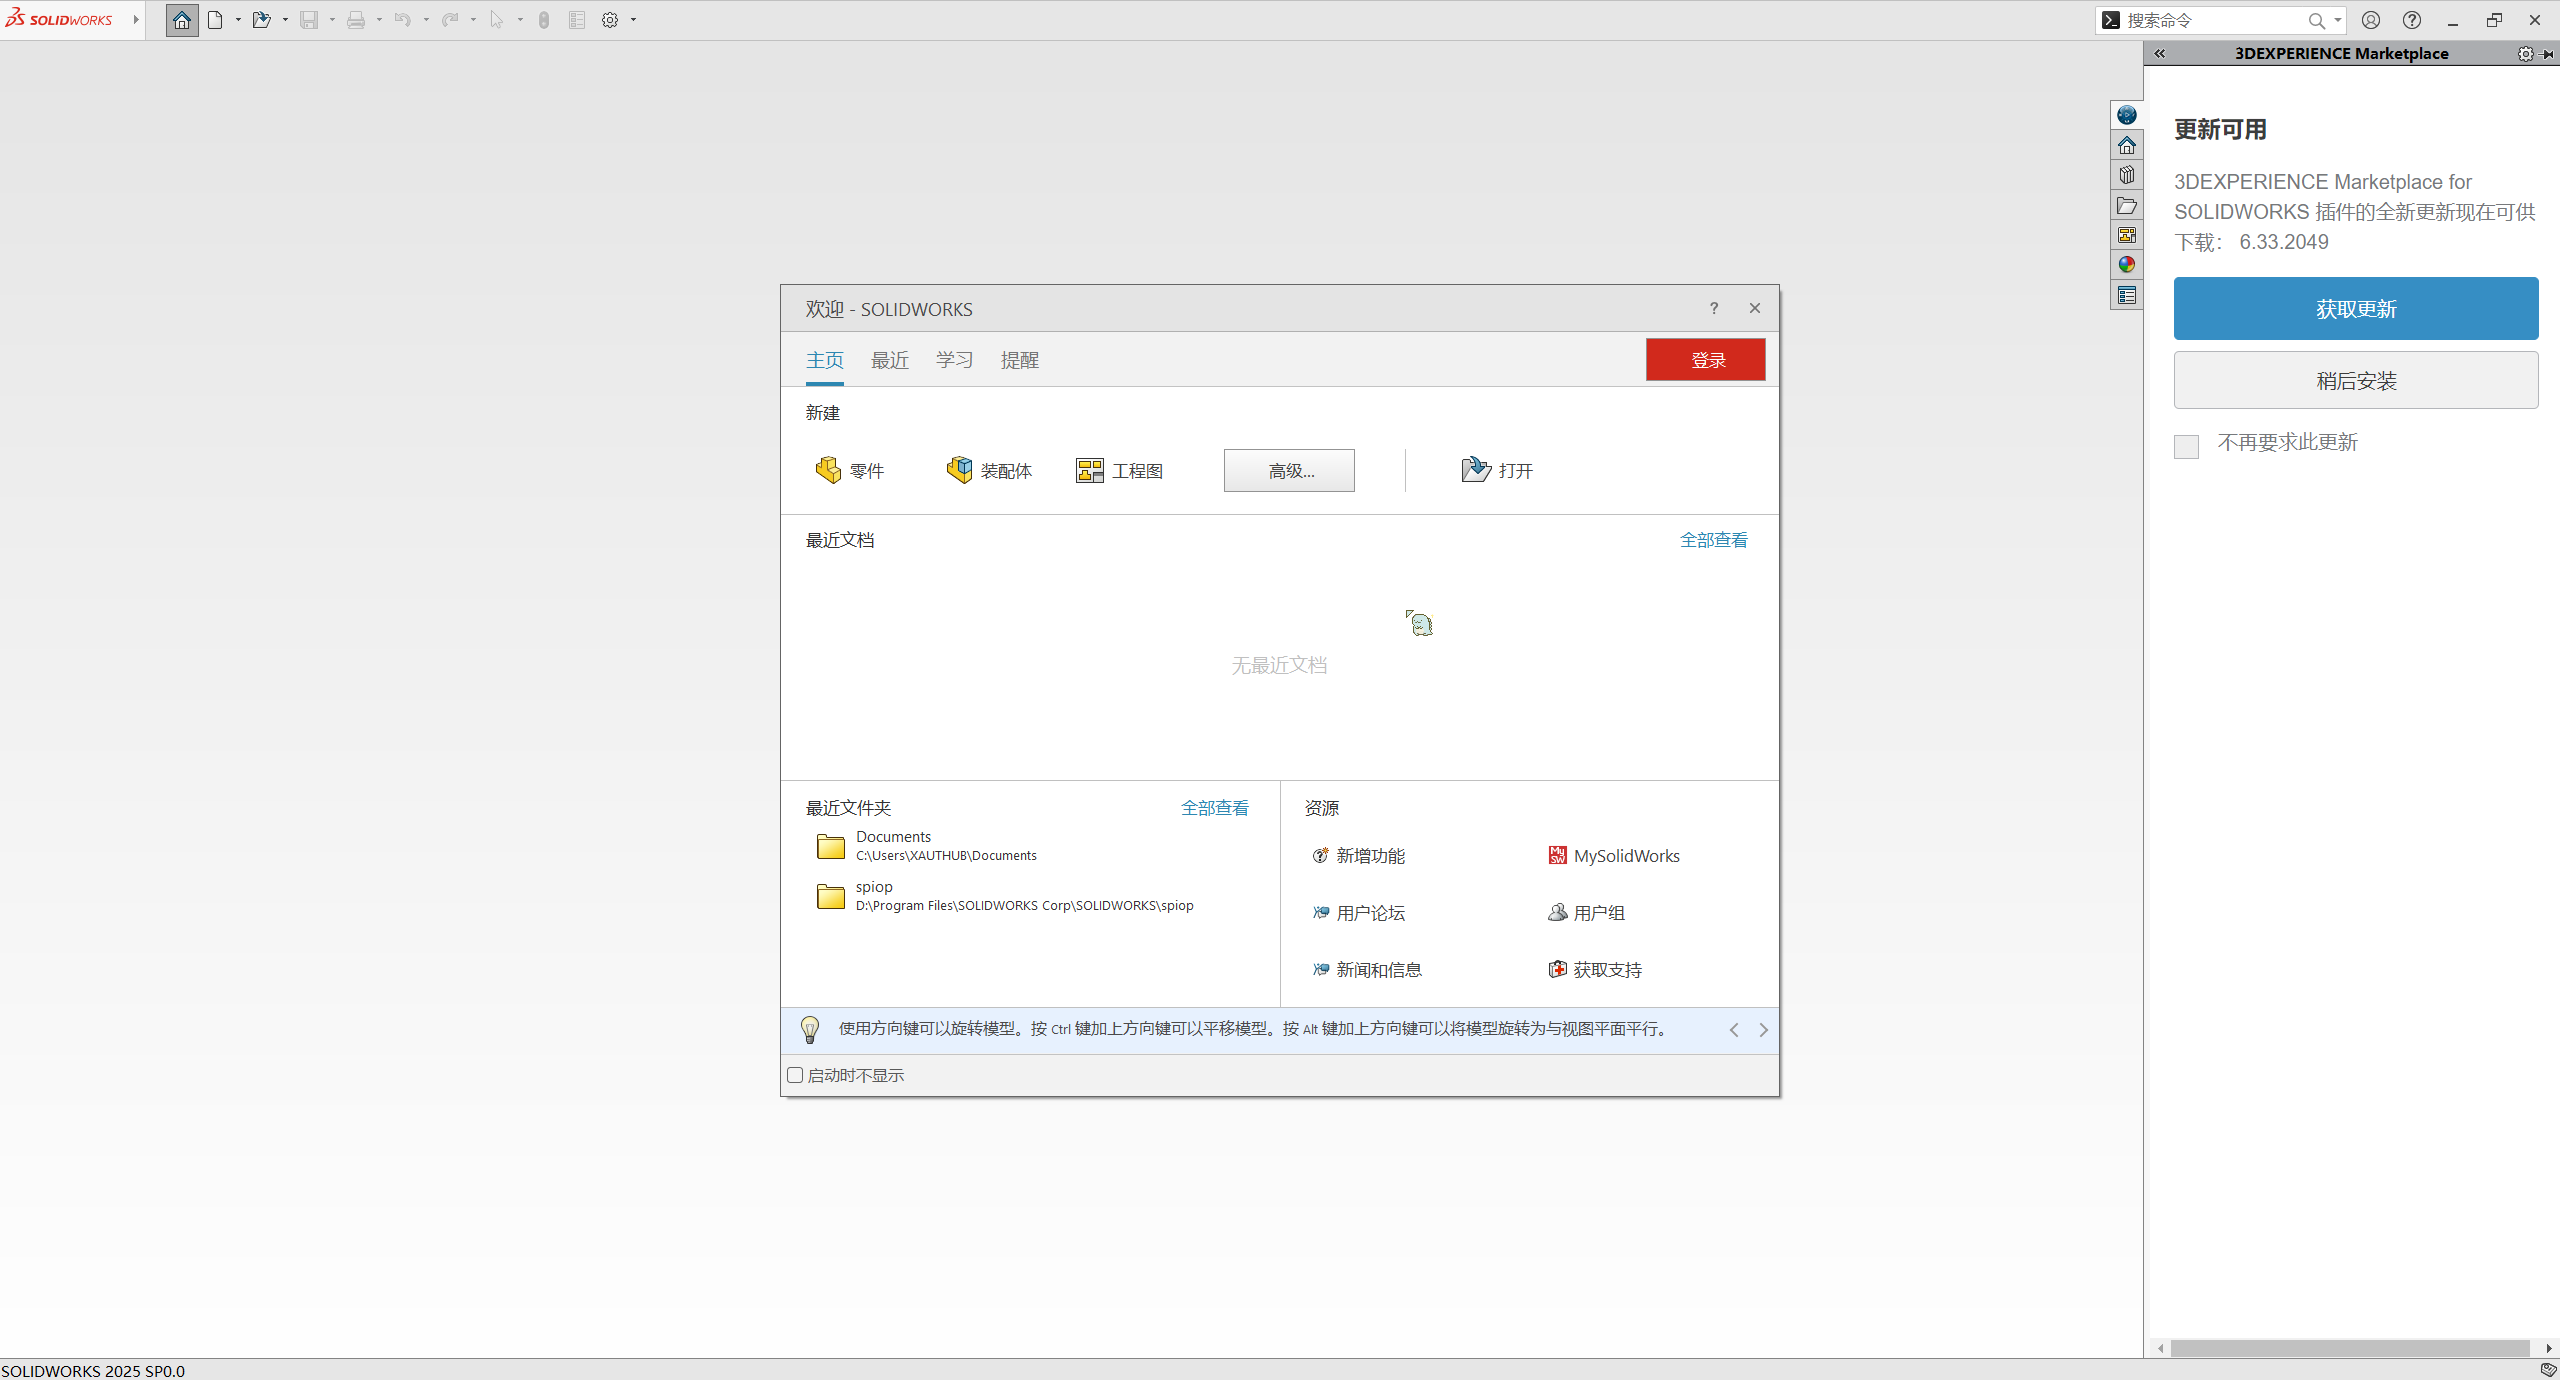Viewport: 2560px width, 1380px height.
Task: Open the New document dropdown arrow
Action: [x=238, y=20]
